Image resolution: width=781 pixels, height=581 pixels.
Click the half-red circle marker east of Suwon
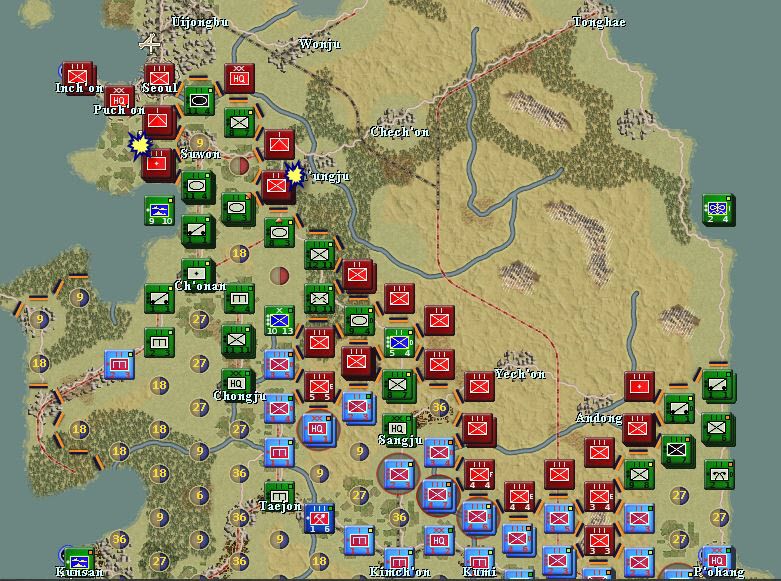pyautogui.click(x=240, y=166)
